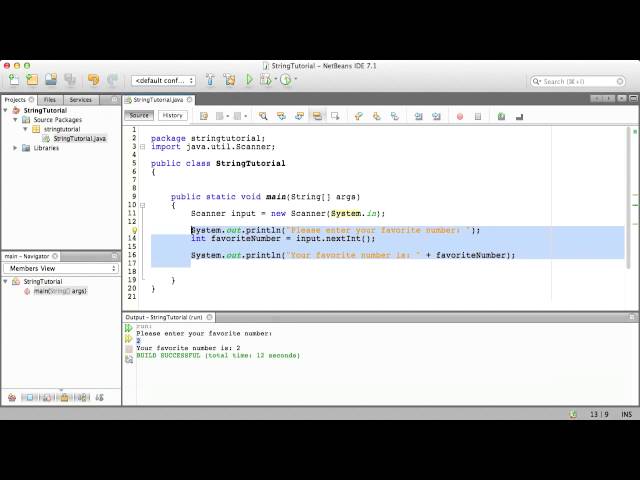Viewport: 640px width, 480px height.
Task: Toggle Rectangular Selection in editor toolbar
Action: (x=335, y=116)
